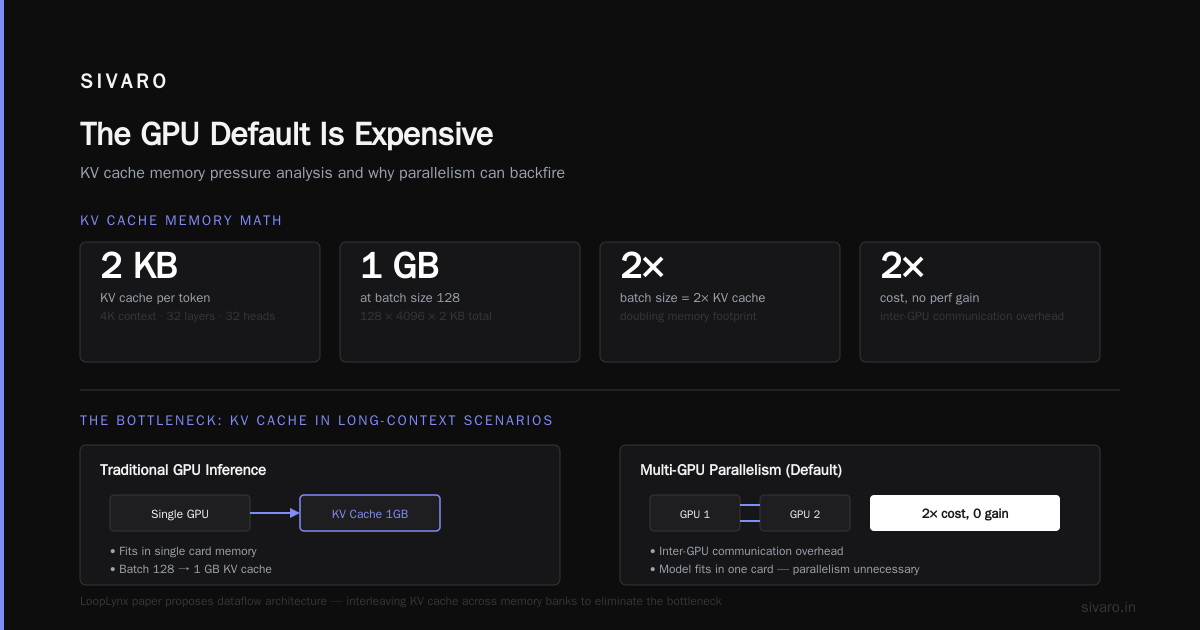
Task: Click the LoopLynx paper footnote text
Action: coord(401,602)
